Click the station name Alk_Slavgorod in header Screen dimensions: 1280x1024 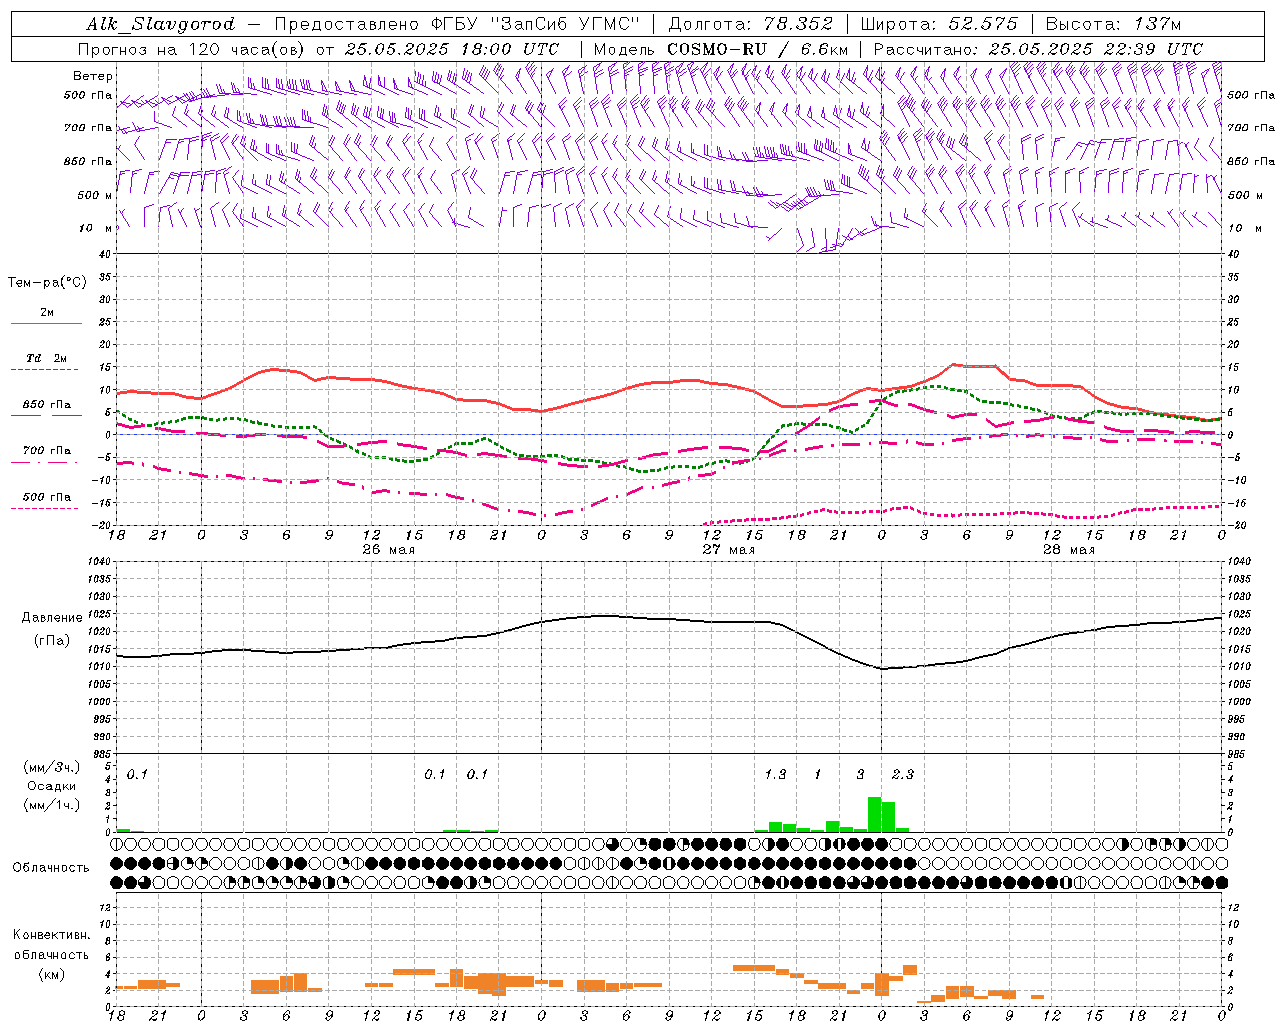click(x=160, y=24)
